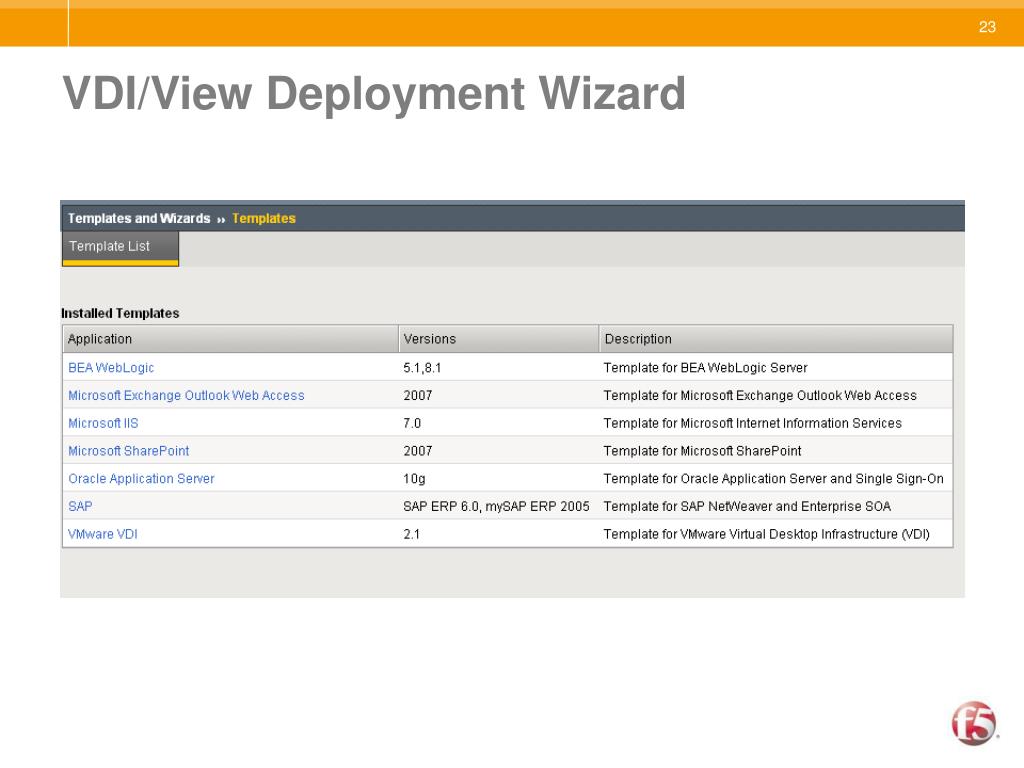Click 'SAP ERP 6.0, mySAP ERP 2005' cell
The height and width of the screenshot is (768, 1024).
click(x=496, y=506)
